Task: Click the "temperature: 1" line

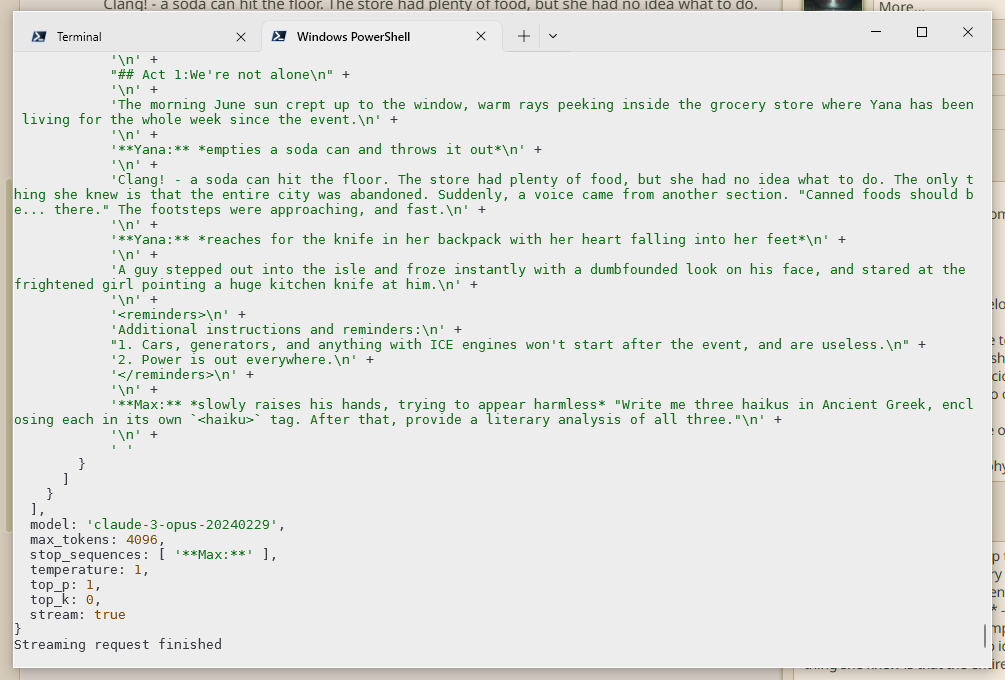Action: 89,570
